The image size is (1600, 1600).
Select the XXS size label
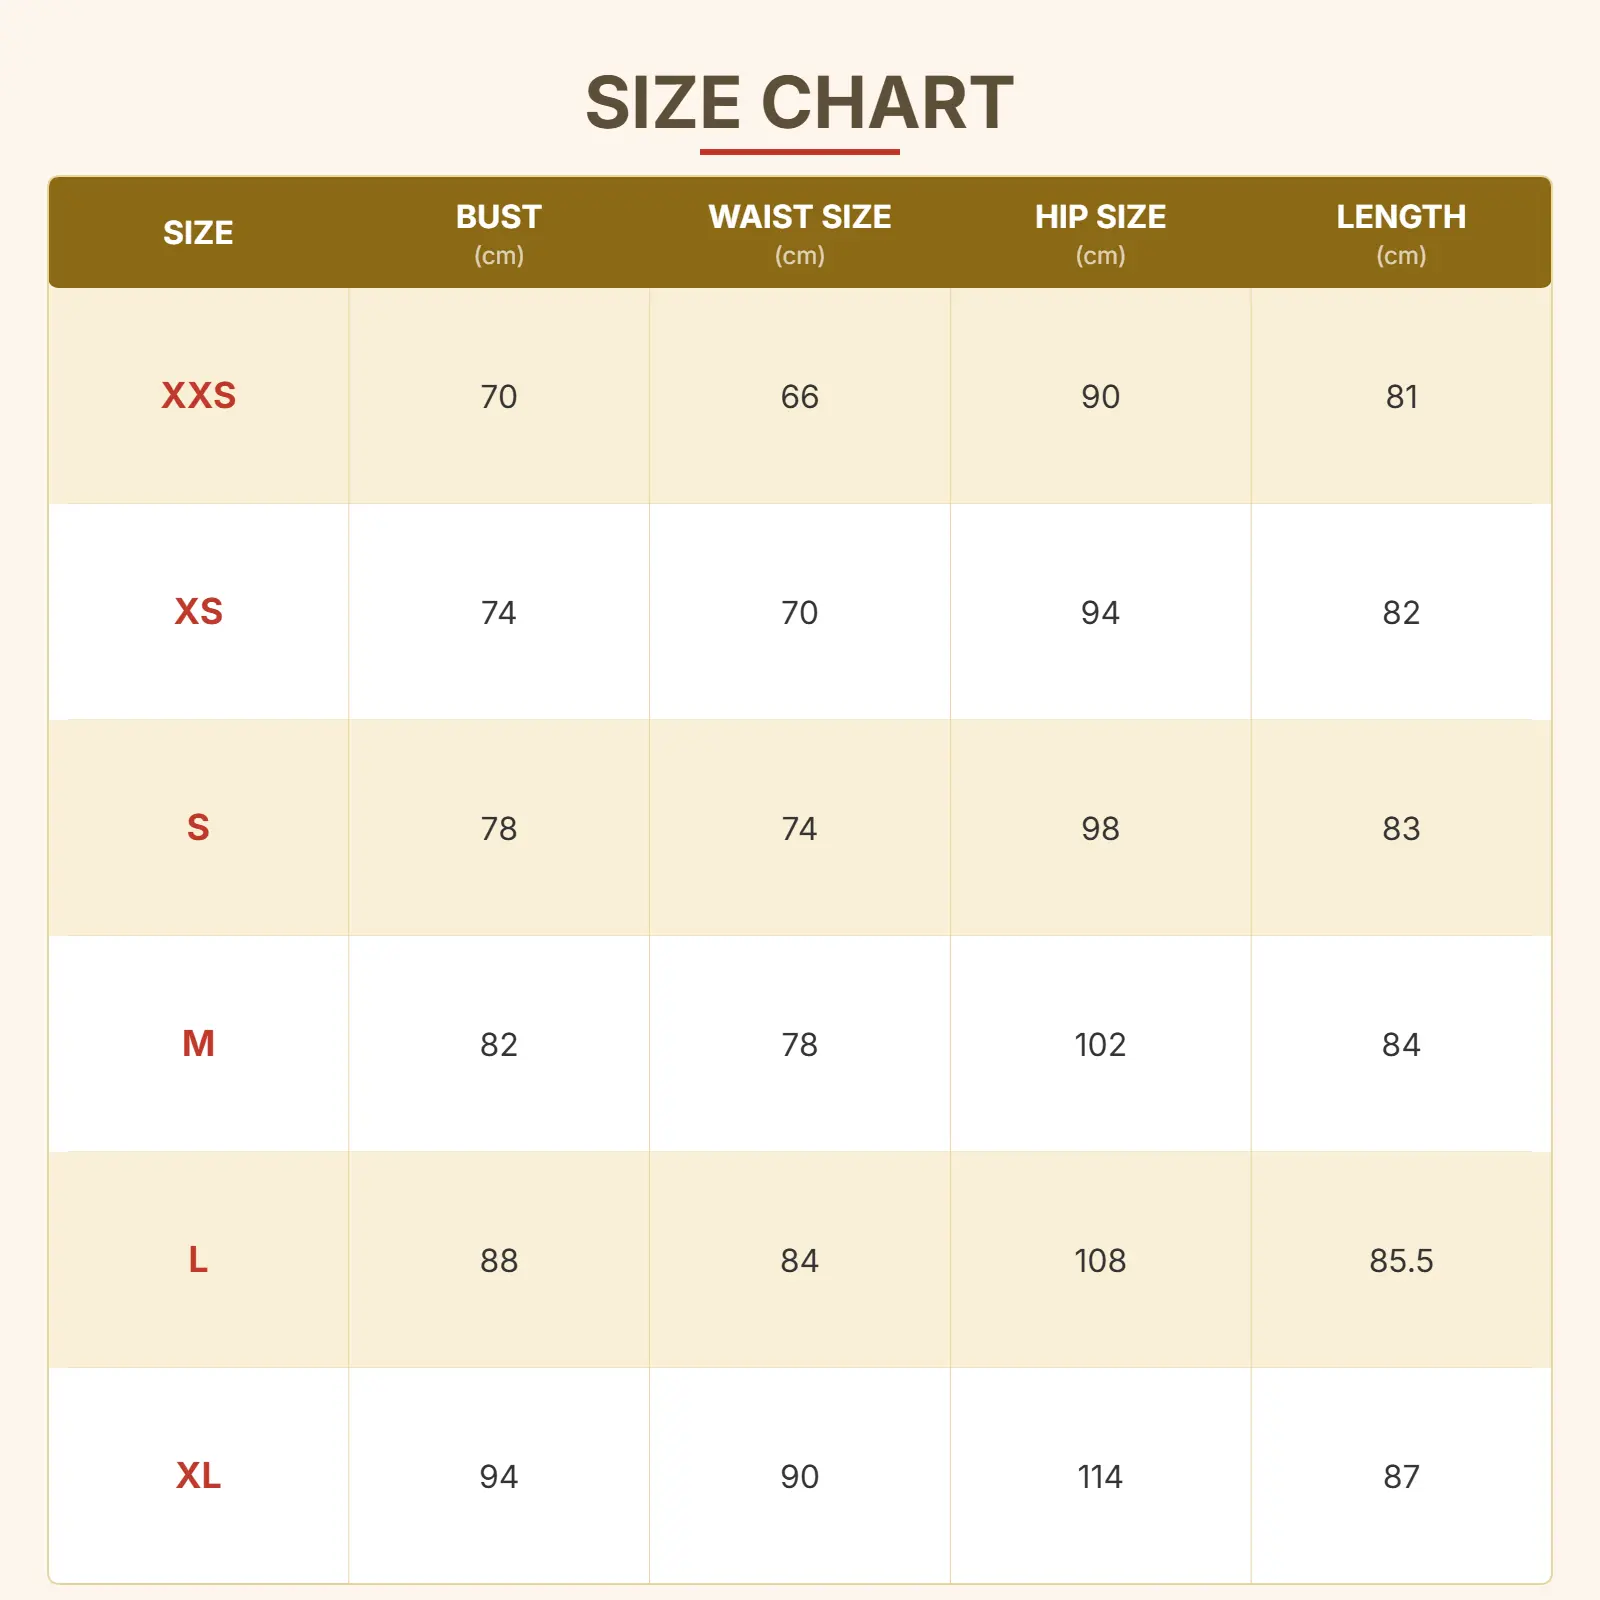pyautogui.click(x=198, y=396)
